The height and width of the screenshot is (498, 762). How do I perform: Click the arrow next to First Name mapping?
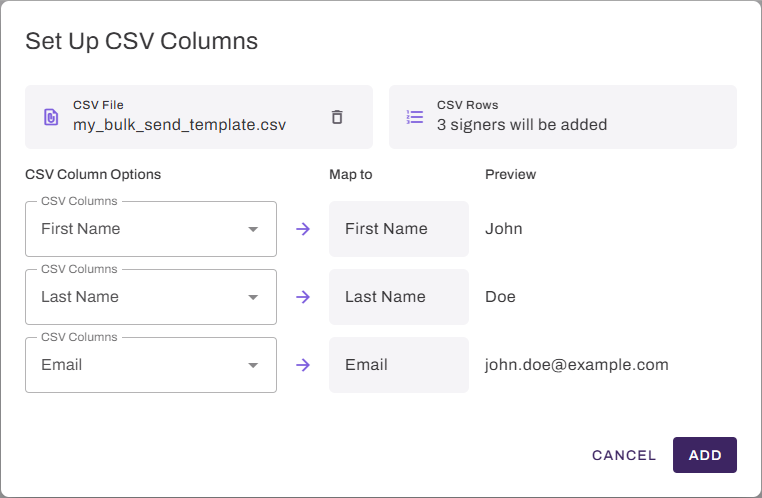tap(303, 229)
